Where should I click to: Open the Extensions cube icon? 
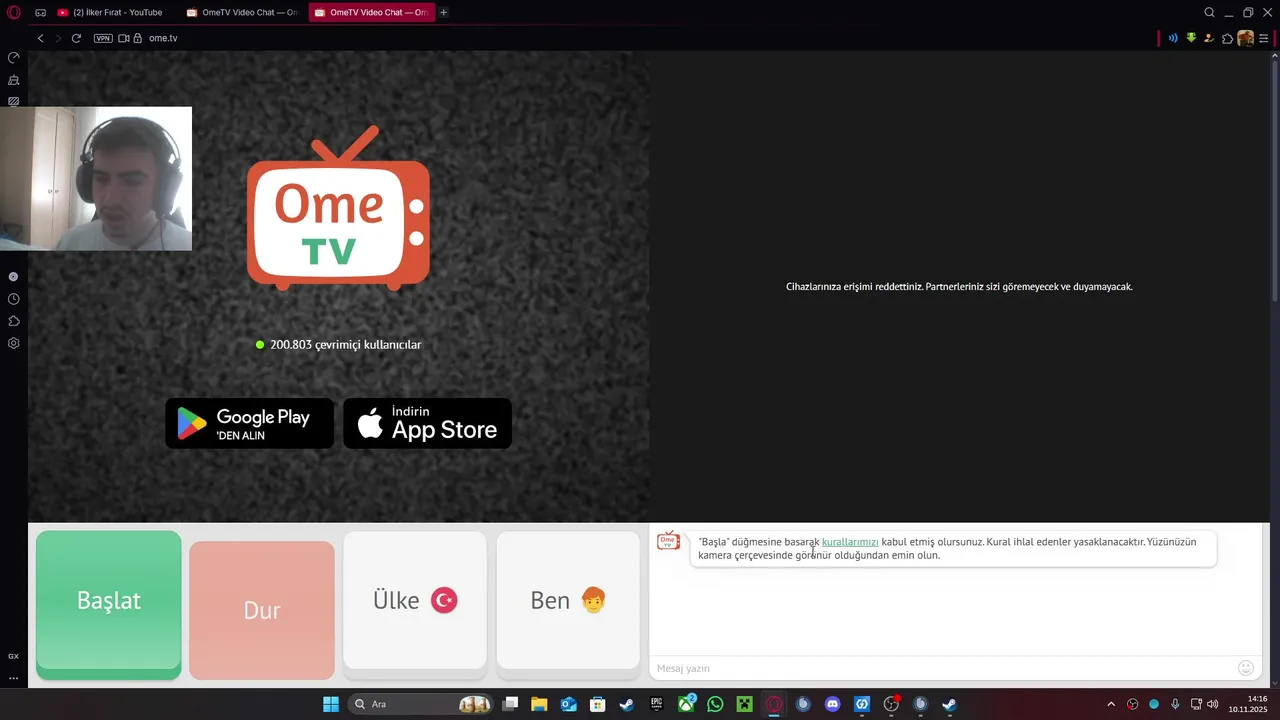tap(1227, 38)
